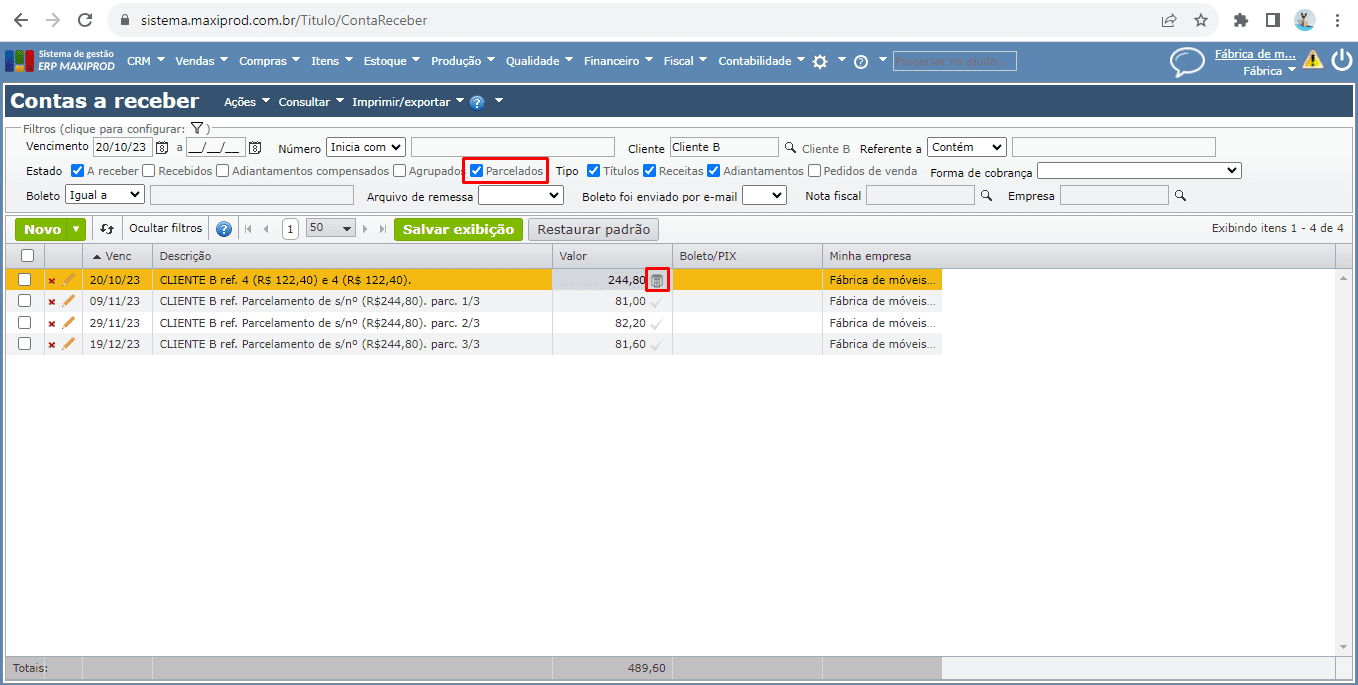1358x685 pixels.
Task: Open the Boleto 'Igual a' dropdown
Action: coord(105,195)
